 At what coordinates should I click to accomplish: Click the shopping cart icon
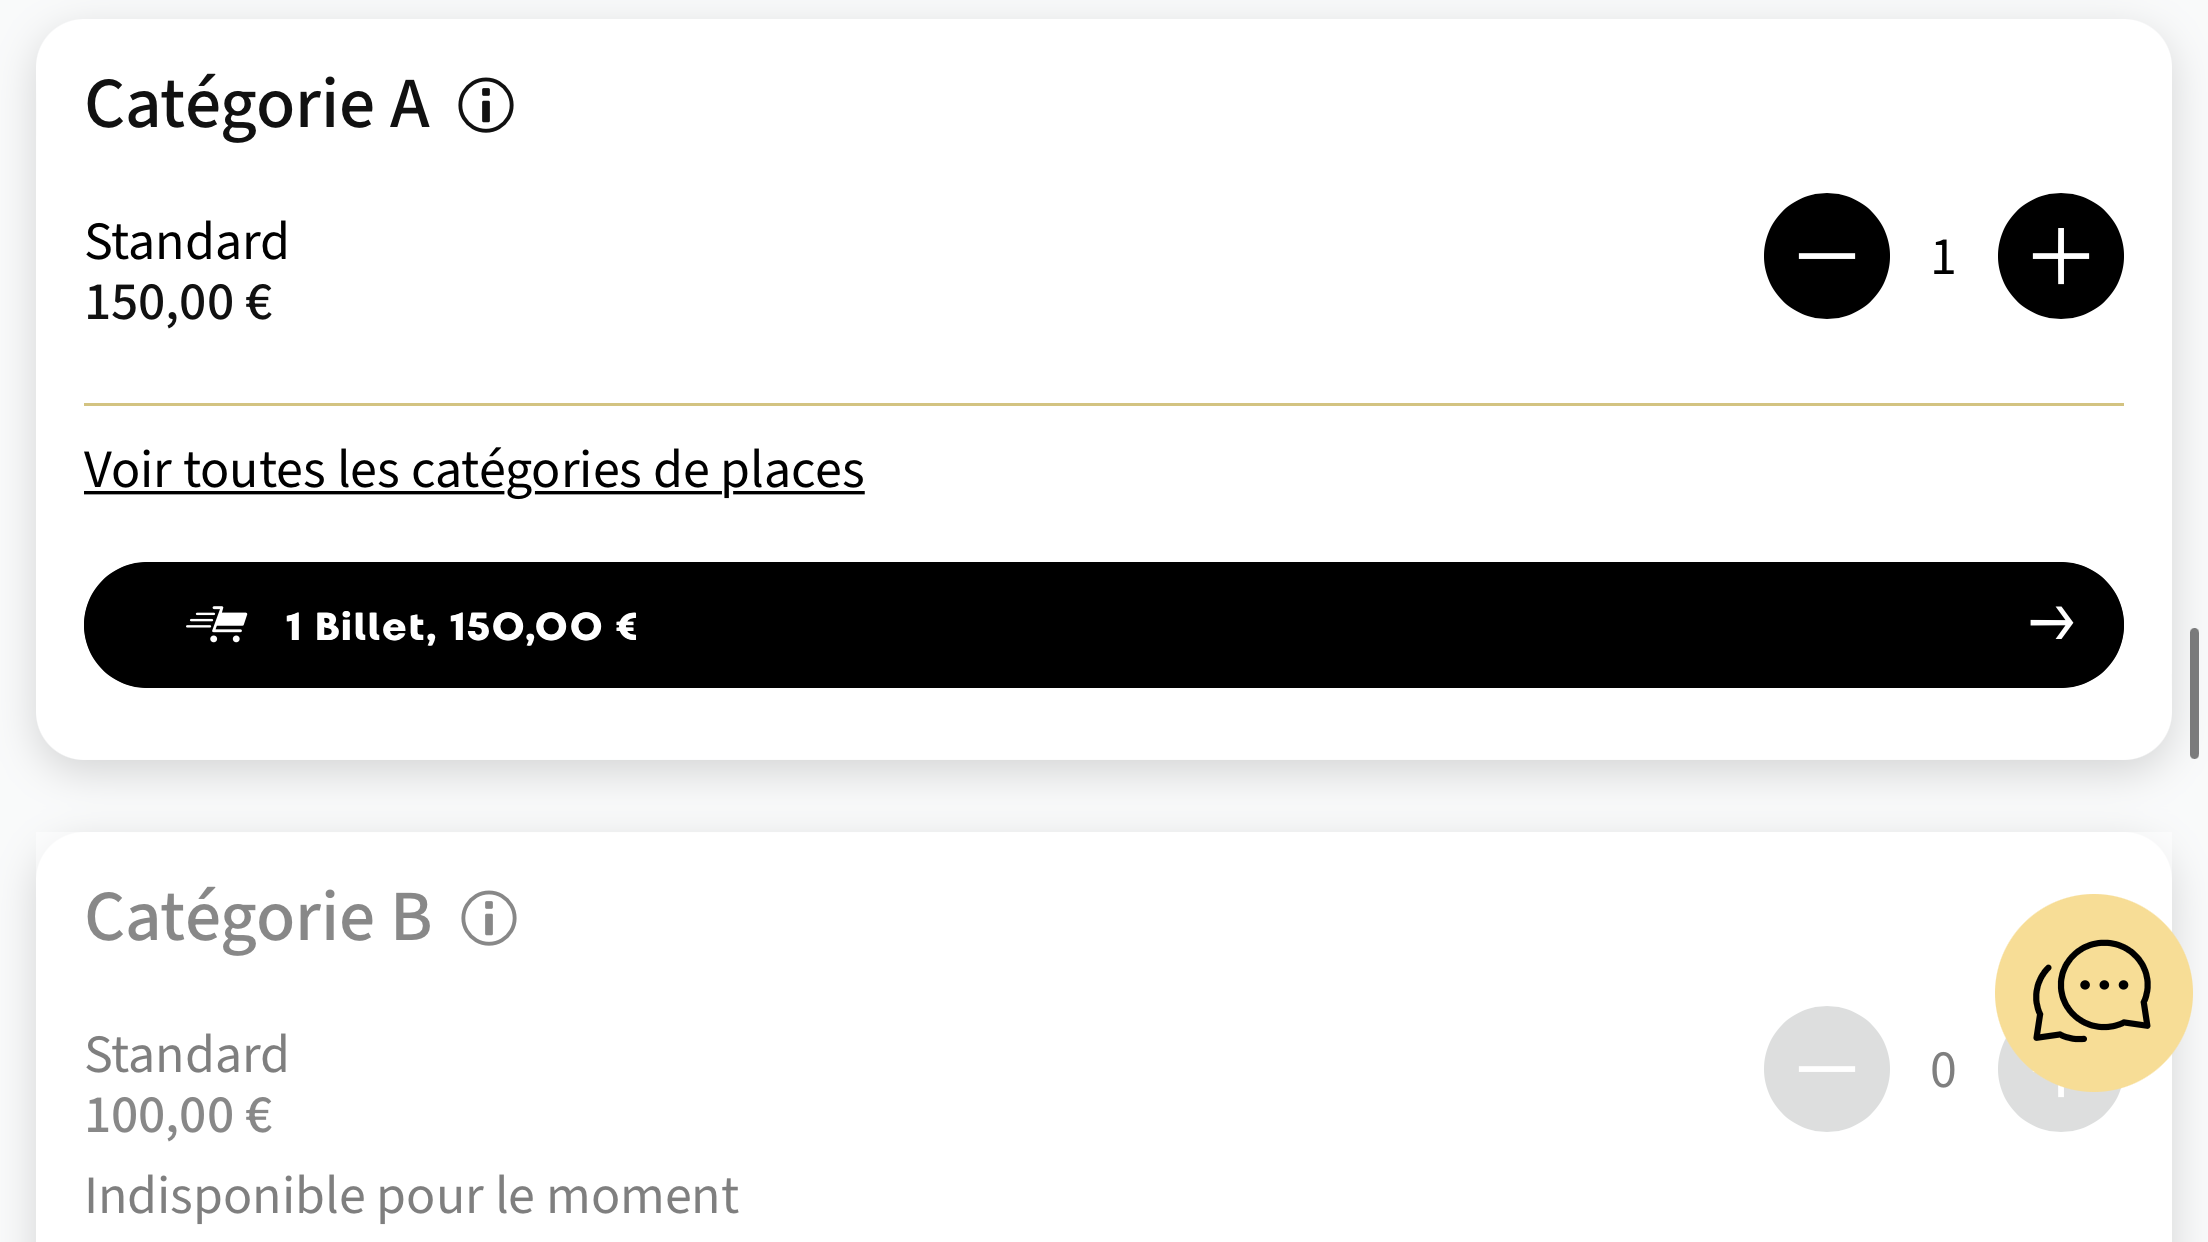[x=218, y=625]
